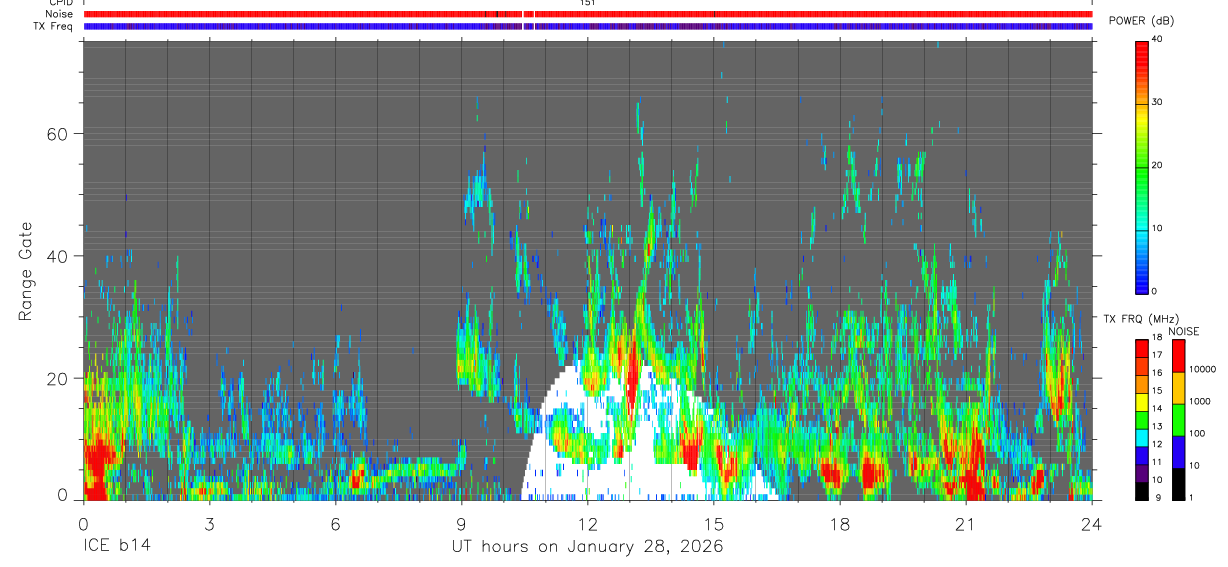Click noise scale value 1000

(1200, 401)
